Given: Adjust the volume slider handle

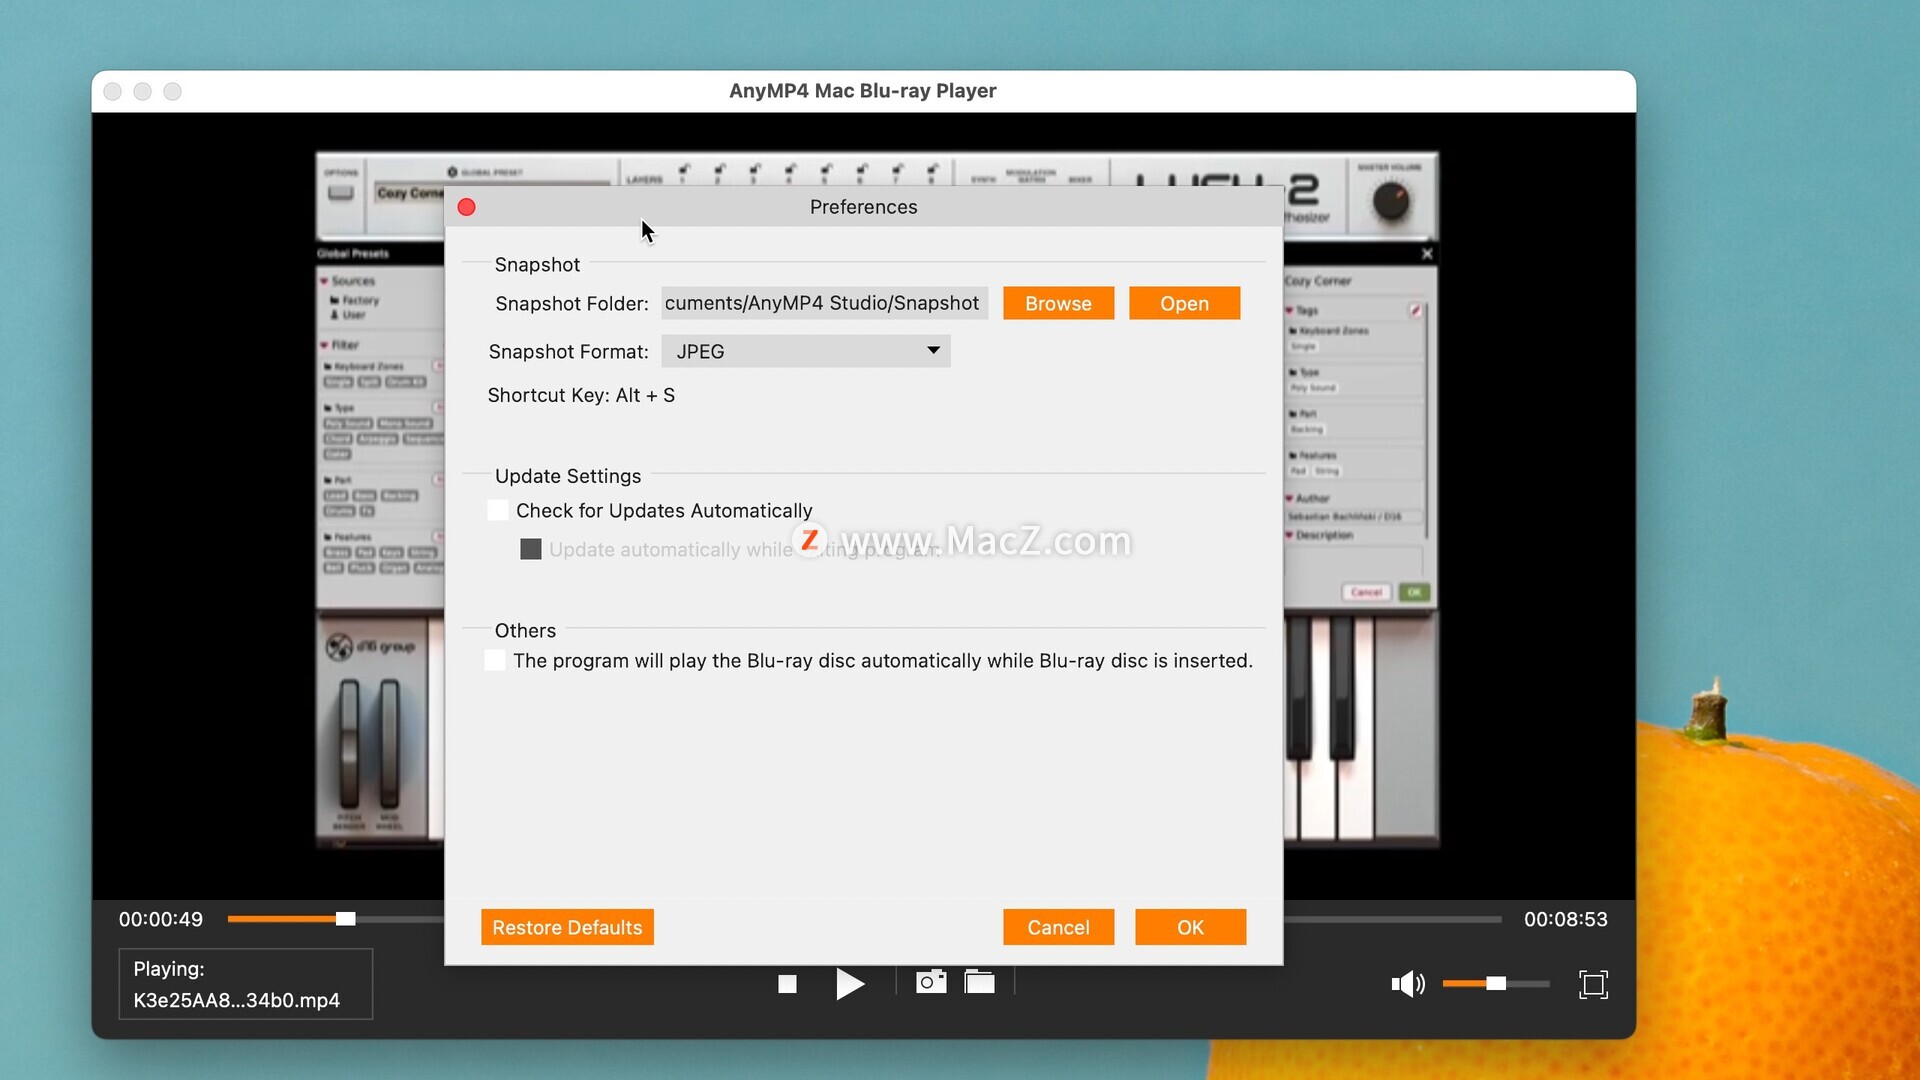Looking at the screenshot, I should click(1496, 984).
